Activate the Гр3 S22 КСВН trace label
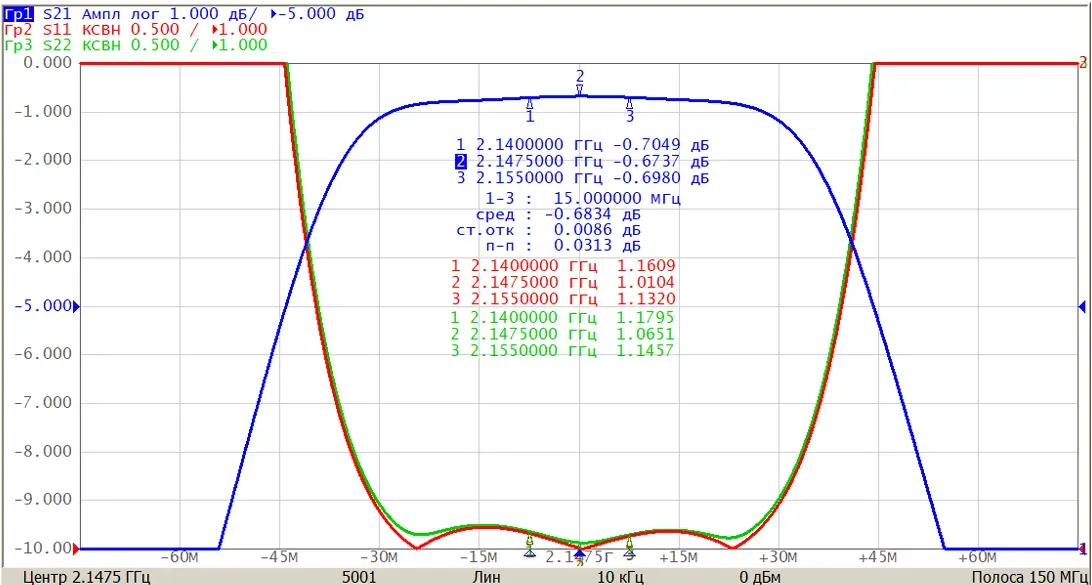 (136, 45)
